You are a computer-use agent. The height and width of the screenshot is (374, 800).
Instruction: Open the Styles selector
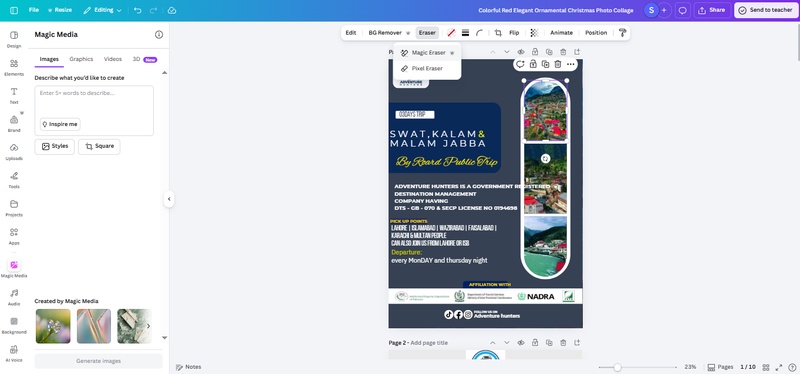click(55, 146)
